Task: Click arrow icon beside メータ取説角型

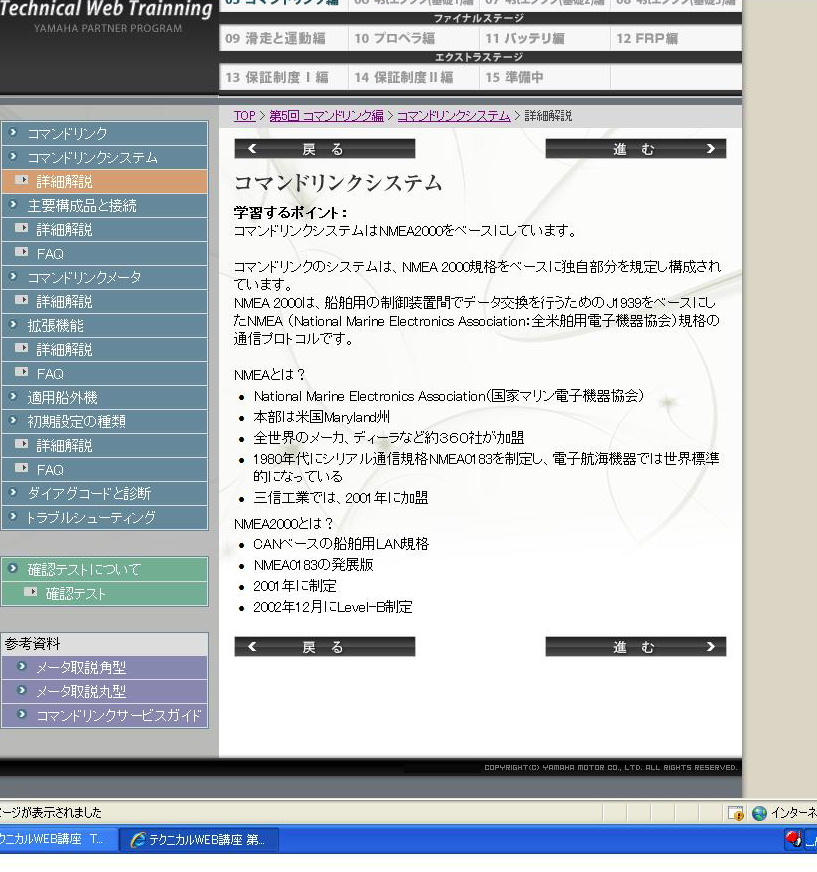Action: point(22,666)
